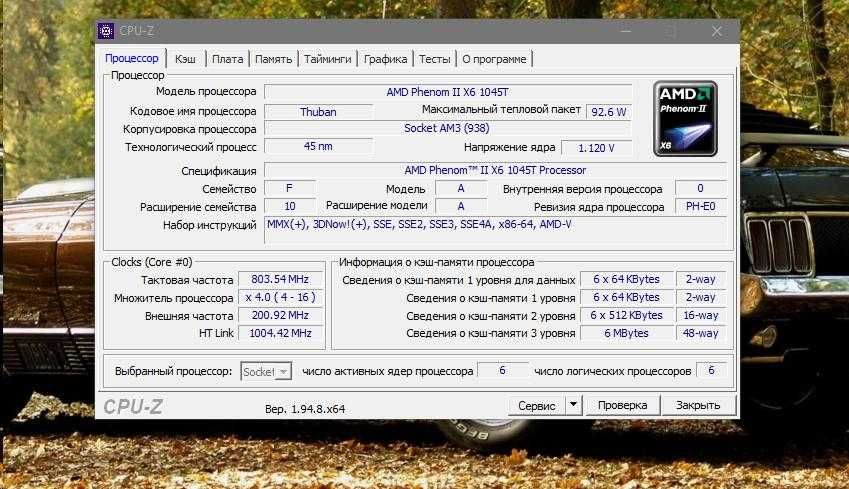The image size is (849, 489).
Task: Click the processor model field AMD Phenom II X6 1045T
Action: (x=448, y=92)
